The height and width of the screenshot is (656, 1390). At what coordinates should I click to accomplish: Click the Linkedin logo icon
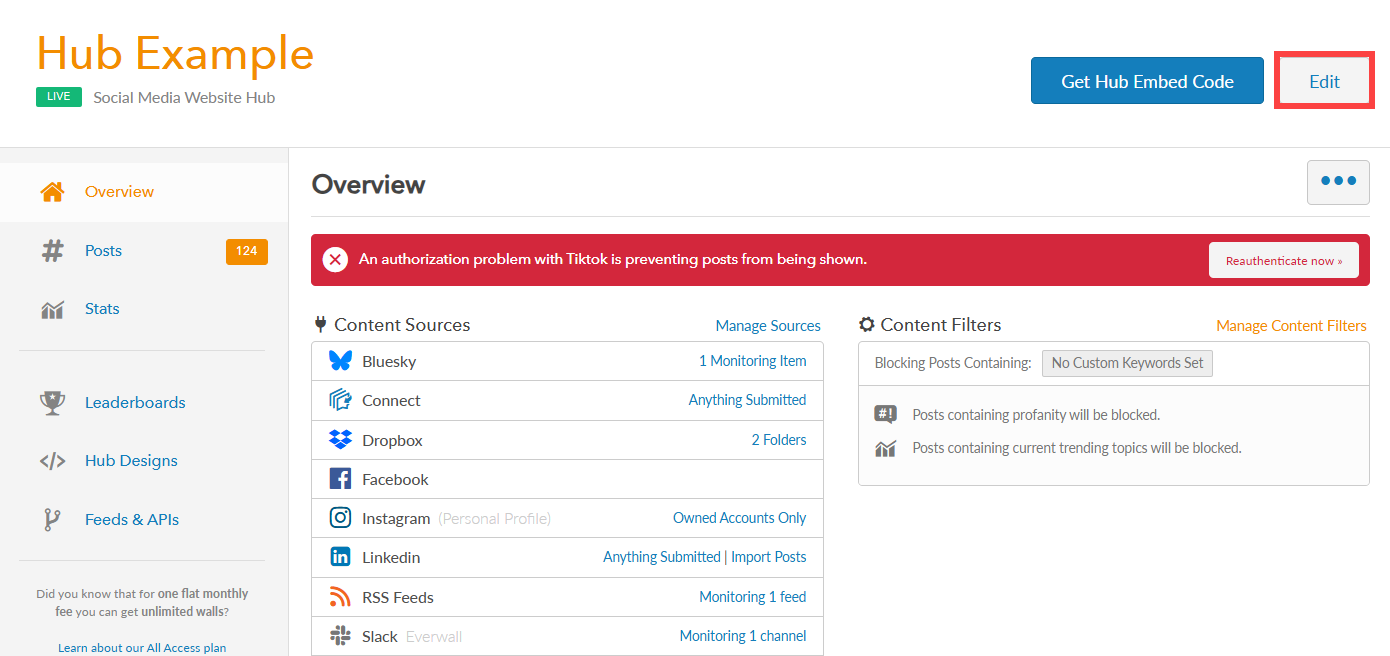click(340, 557)
